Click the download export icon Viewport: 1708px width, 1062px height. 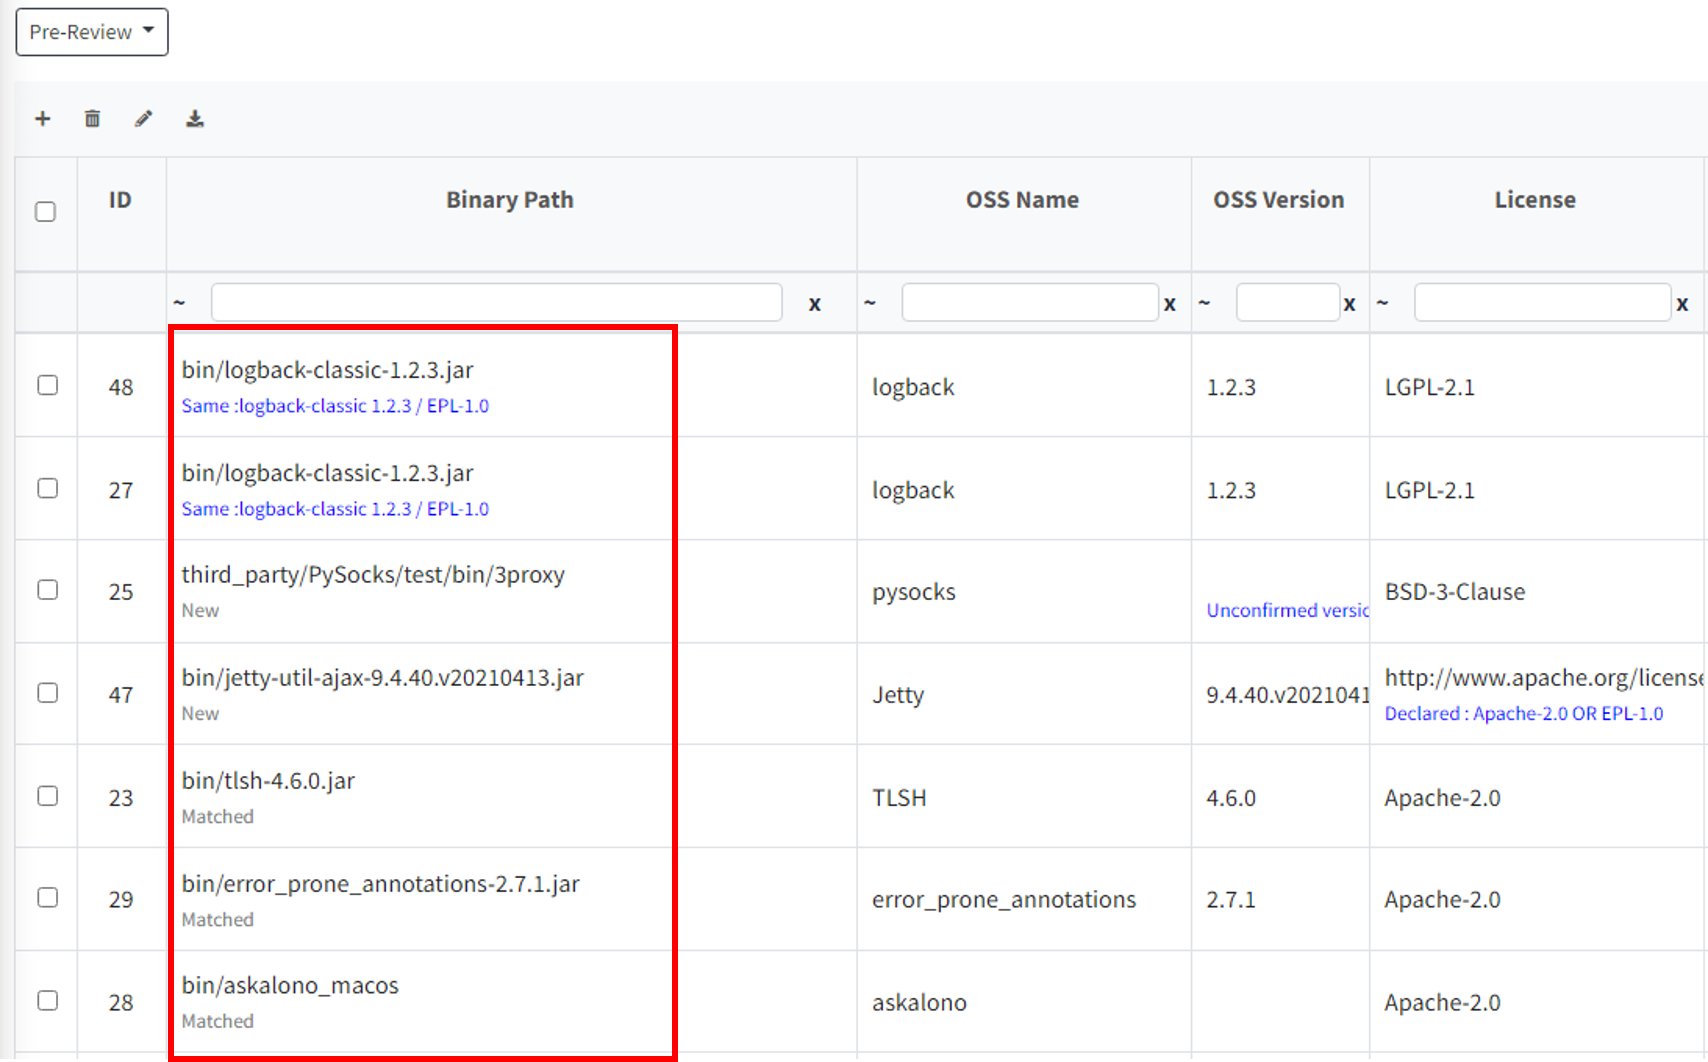(x=195, y=119)
